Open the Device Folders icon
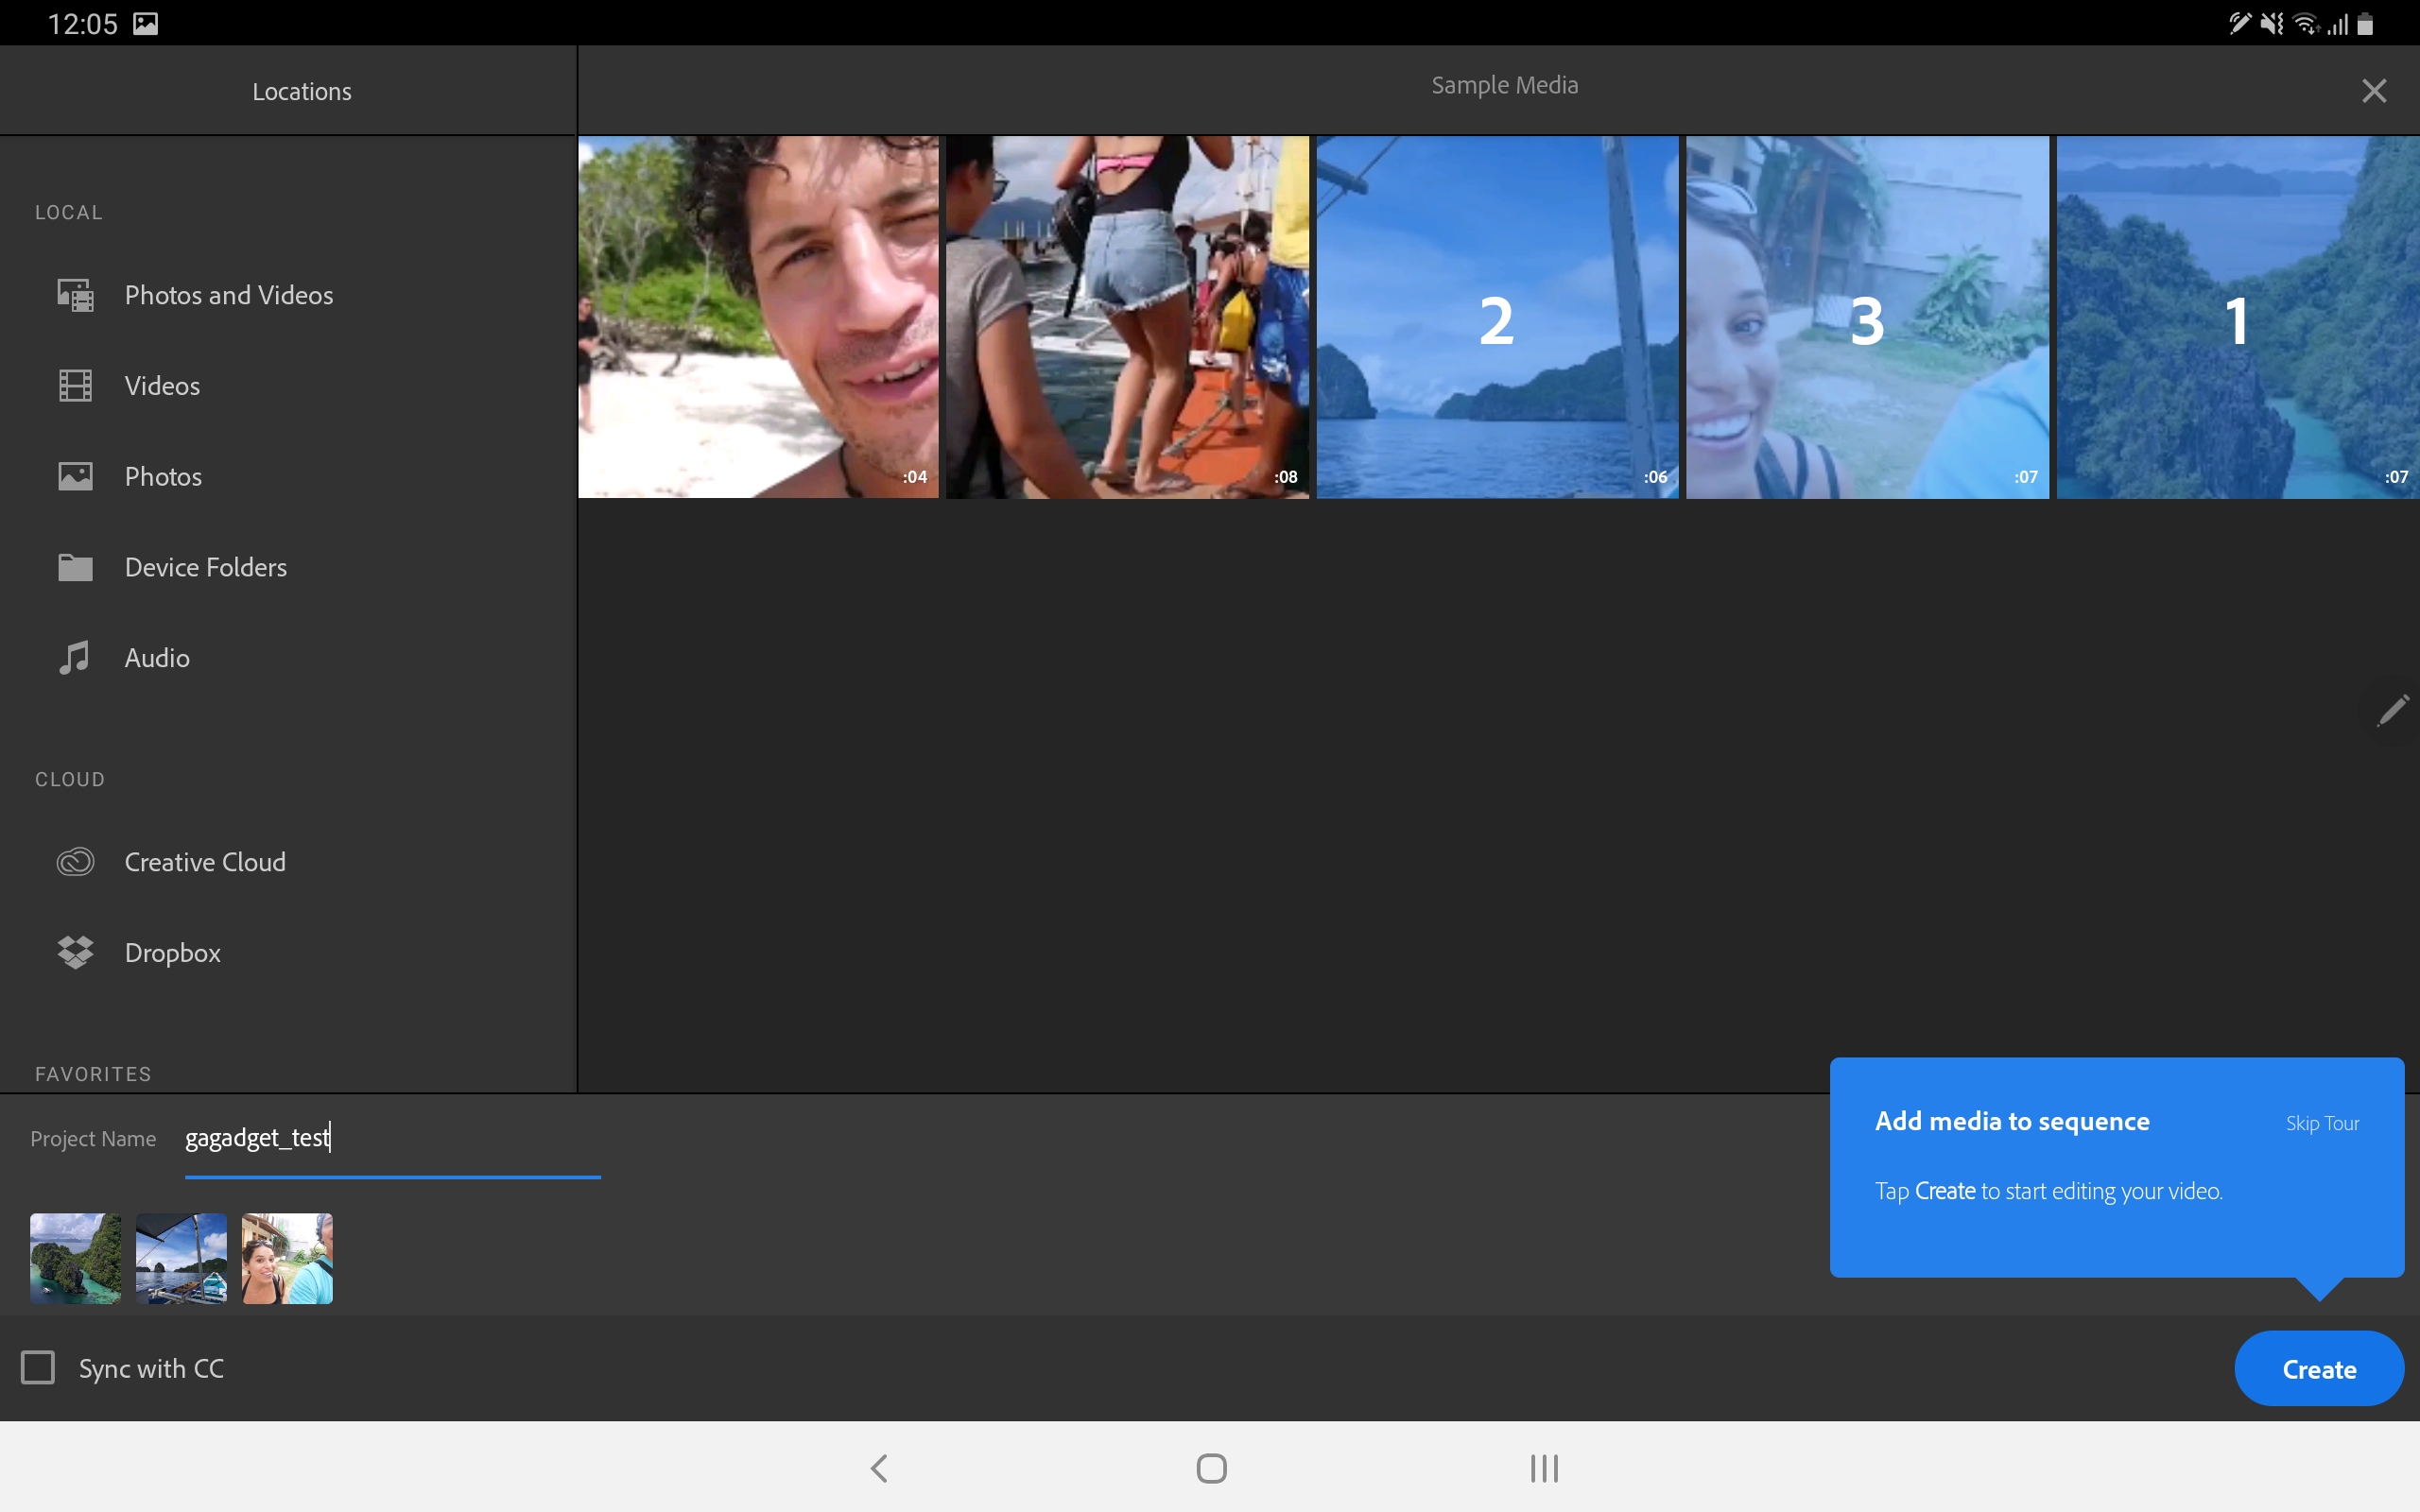 point(75,567)
